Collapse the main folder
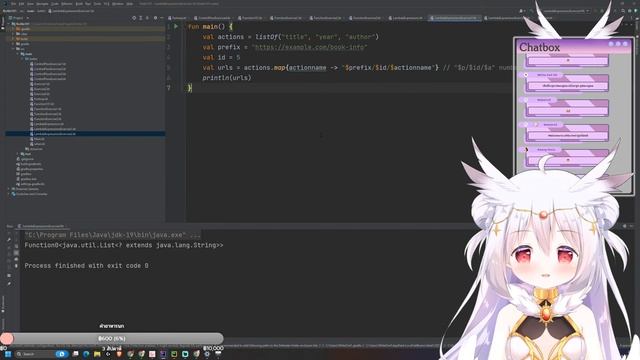The image size is (640, 360). point(18,54)
